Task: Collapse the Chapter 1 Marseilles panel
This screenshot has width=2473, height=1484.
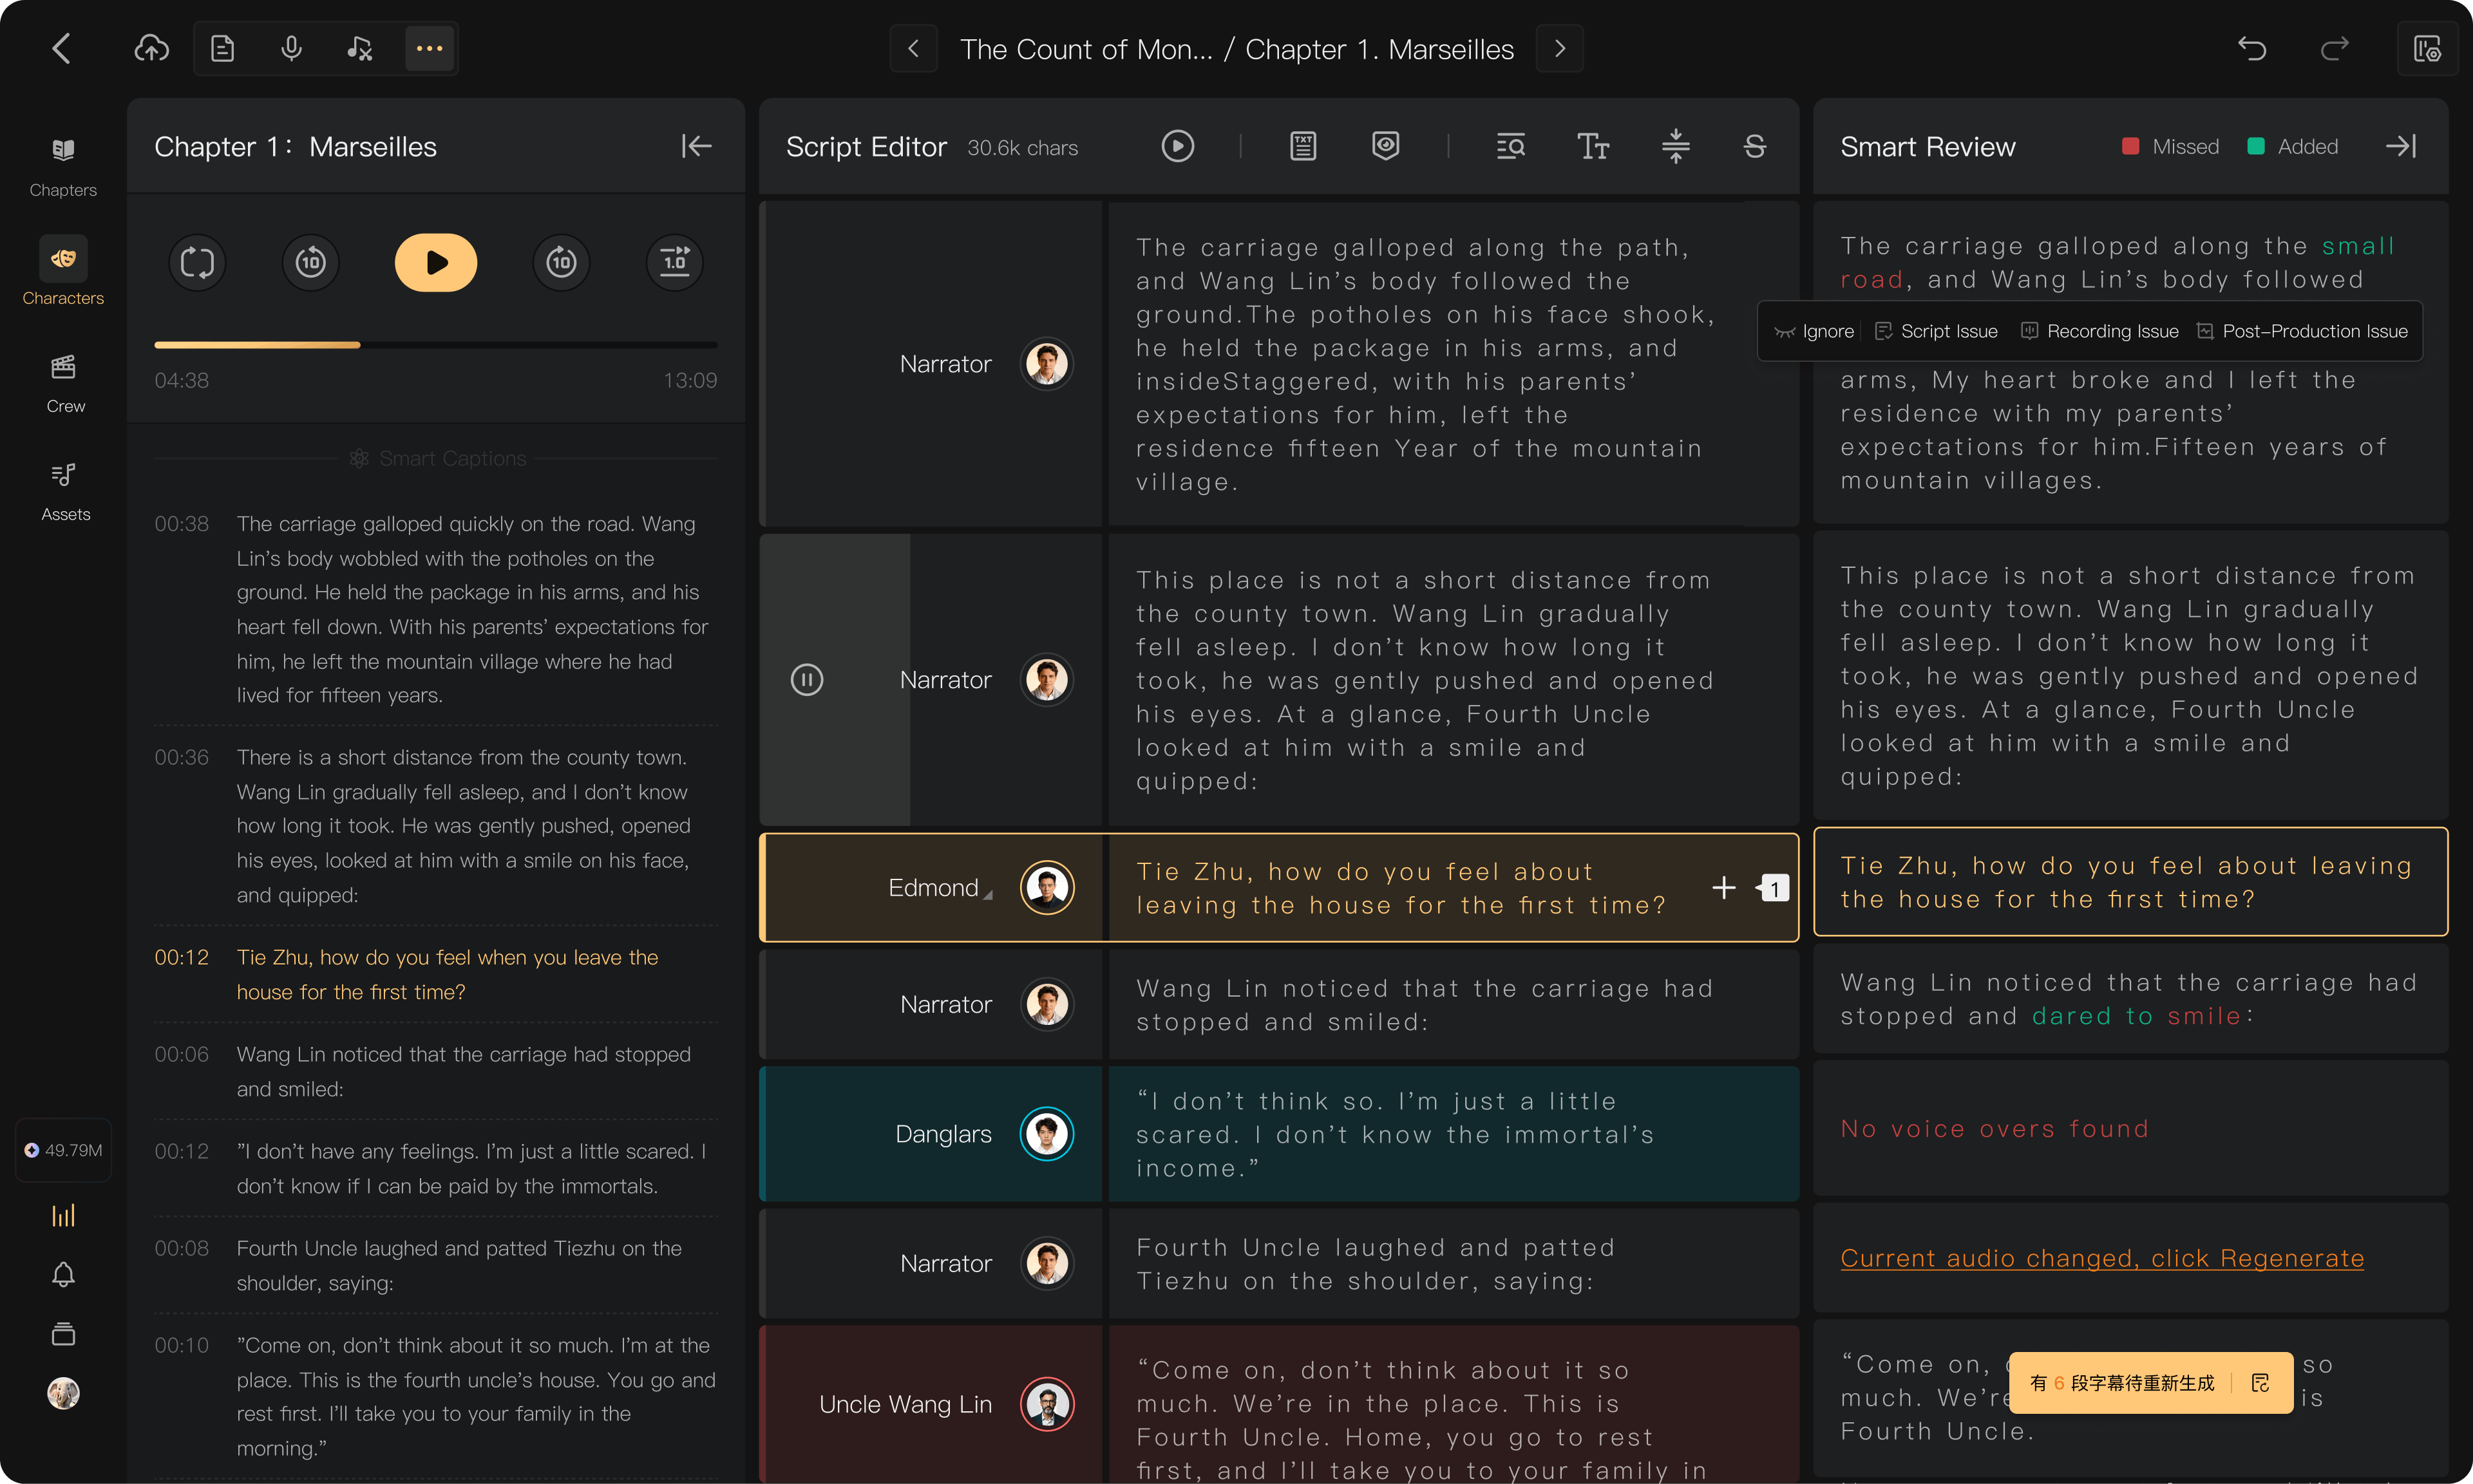Action: point(696,146)
